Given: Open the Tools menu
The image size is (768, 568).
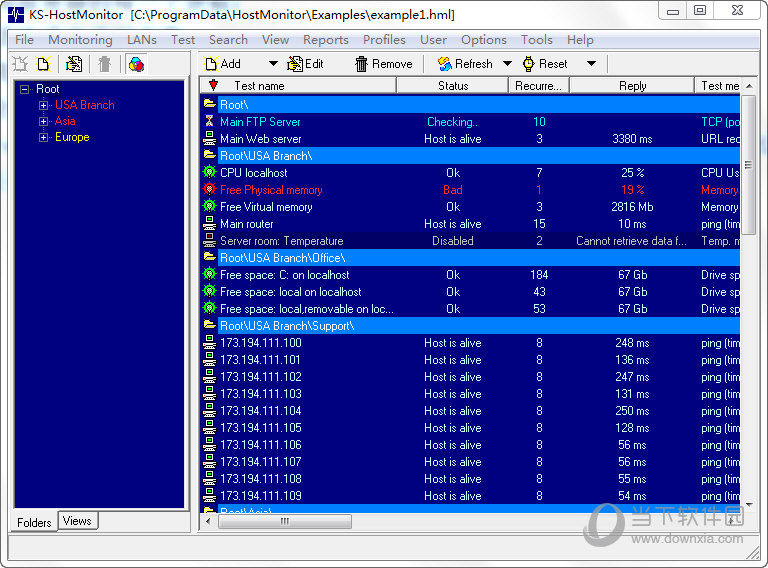Looking at the screenshot, I should click(537, 40).
